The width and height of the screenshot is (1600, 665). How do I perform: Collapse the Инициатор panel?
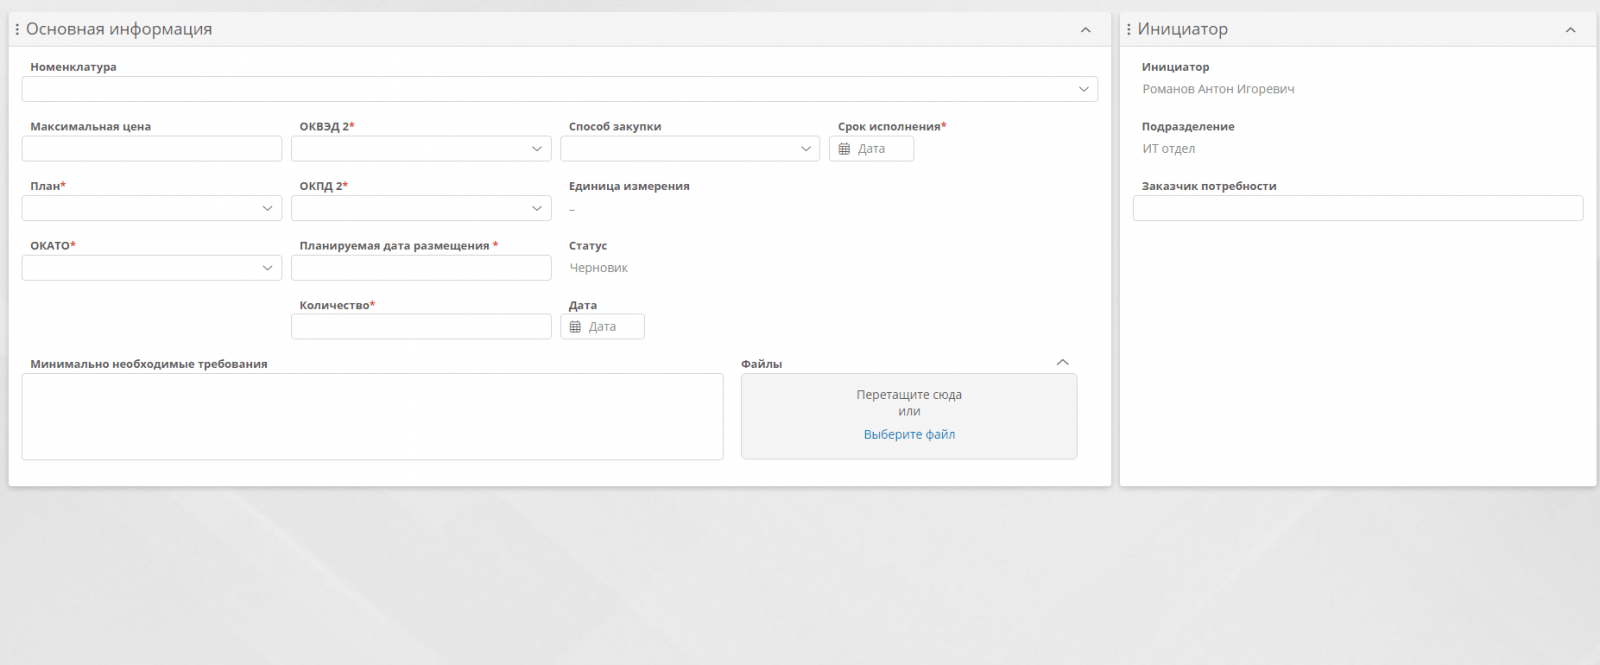1570,30
